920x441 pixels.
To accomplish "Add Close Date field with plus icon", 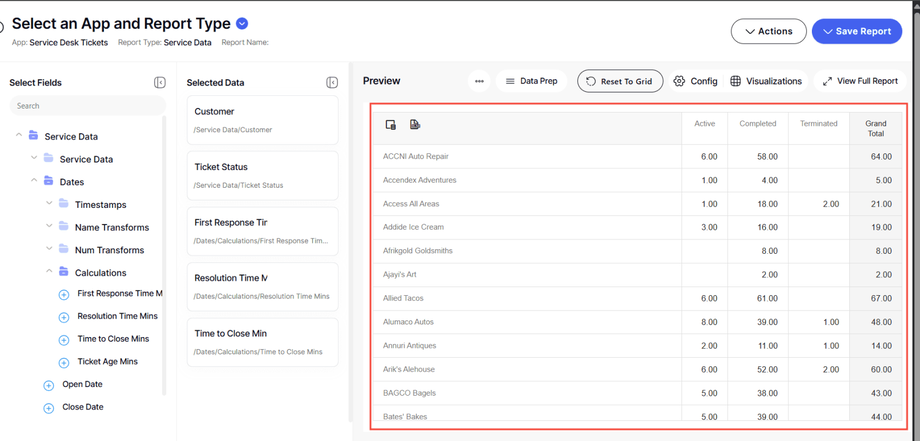I will [48, 408].
